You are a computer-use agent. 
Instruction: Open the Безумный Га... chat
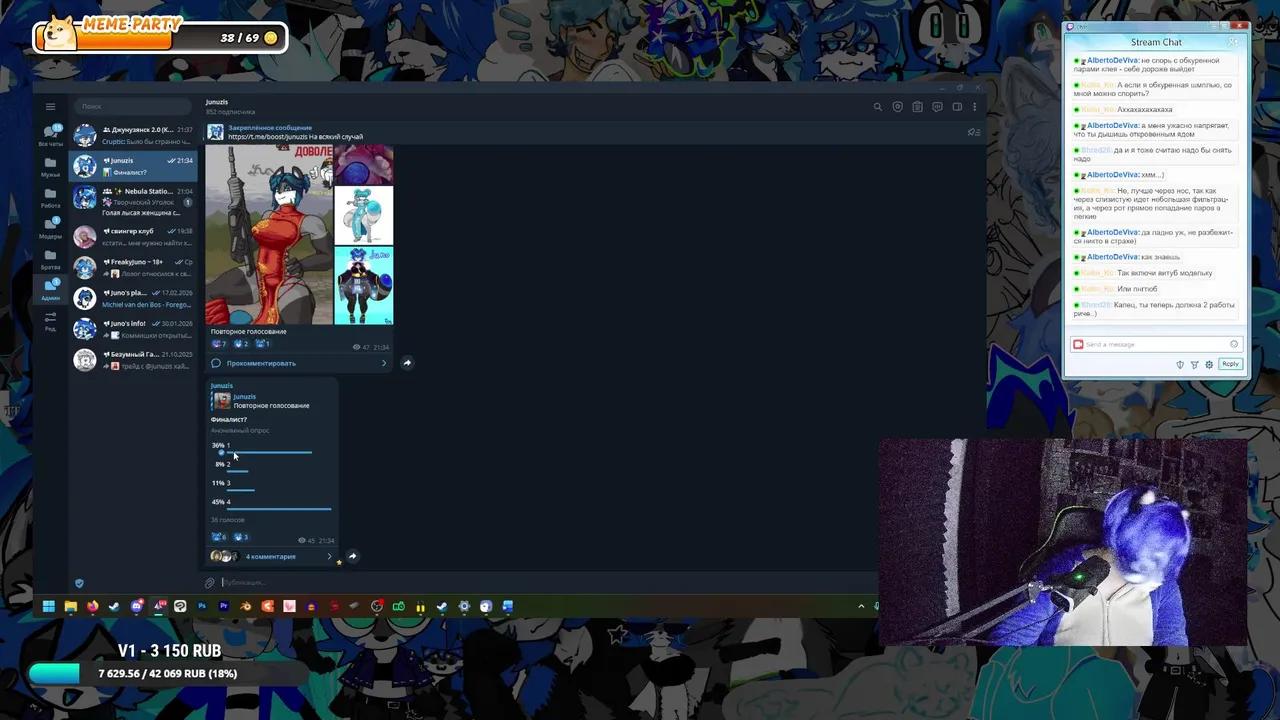point(133,360)
